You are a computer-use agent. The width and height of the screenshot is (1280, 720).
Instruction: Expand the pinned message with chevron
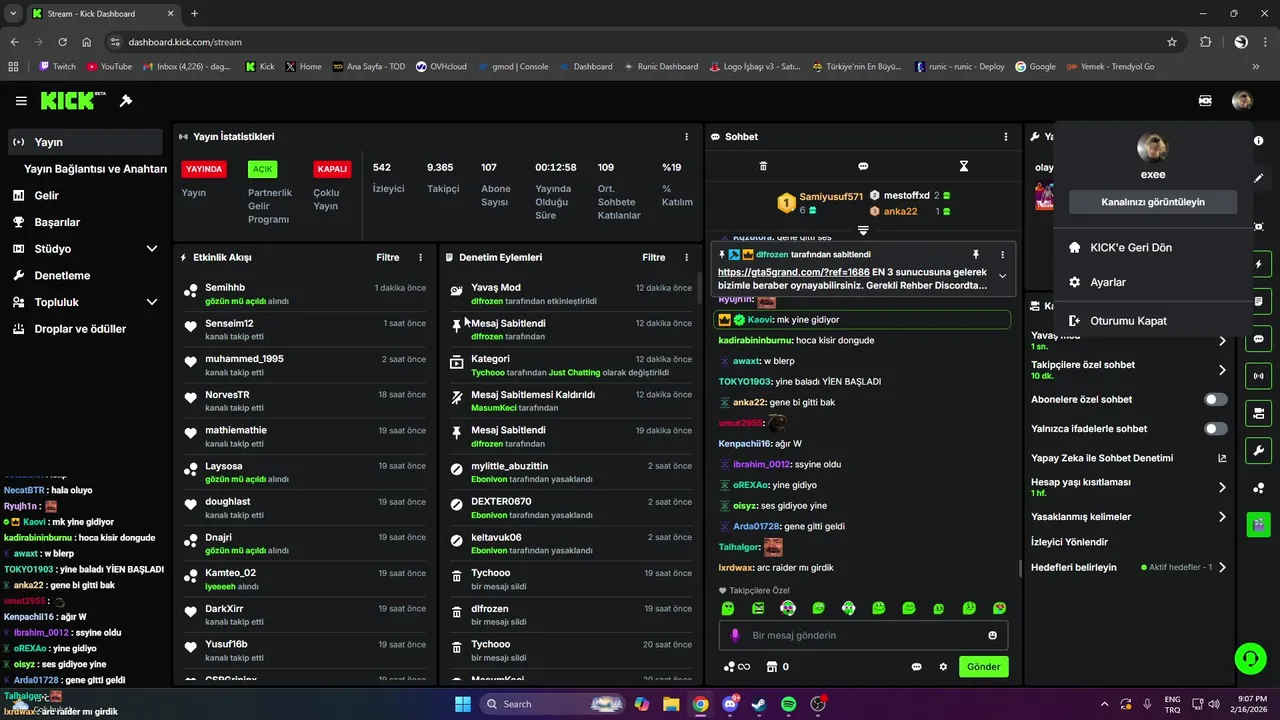pyautogui.click(x=1002, y=277)
